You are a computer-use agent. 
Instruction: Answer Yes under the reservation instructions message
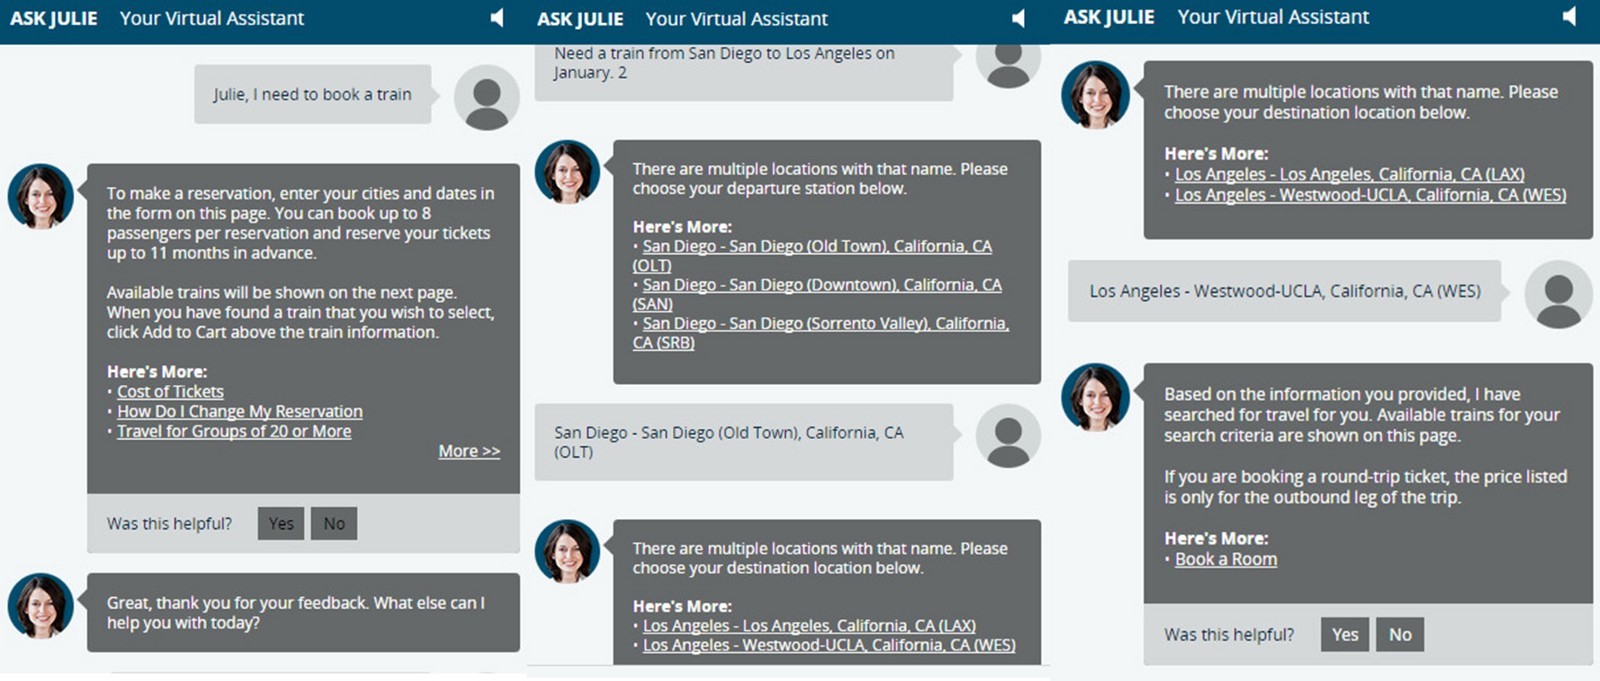click(281, 524)
